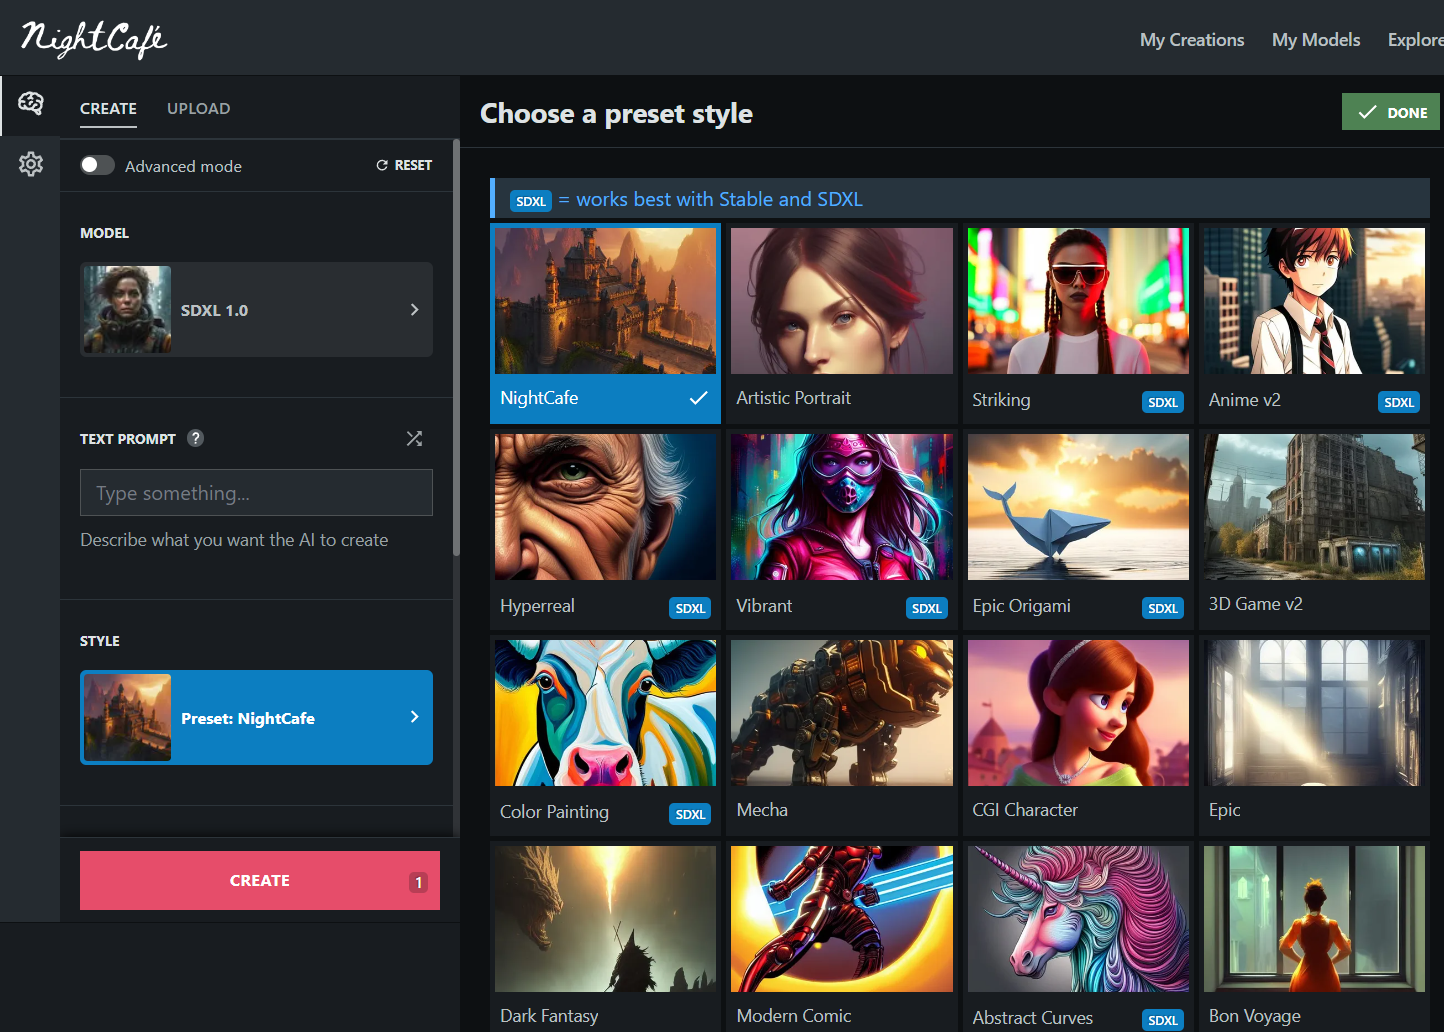This screenshot has height=1032, width=1444.
Task: Select the Epic Origami preset thumbnail
Action: click(x=1077, y=507)
